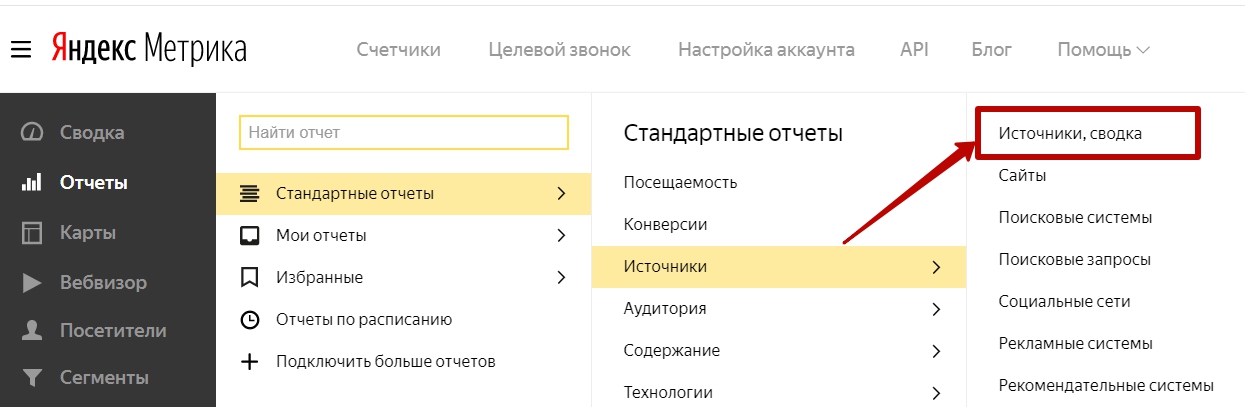Screen dimensions: 1245x407
Task: Click the Мои отчеты inbox icon
Action: tap(250, 236)
